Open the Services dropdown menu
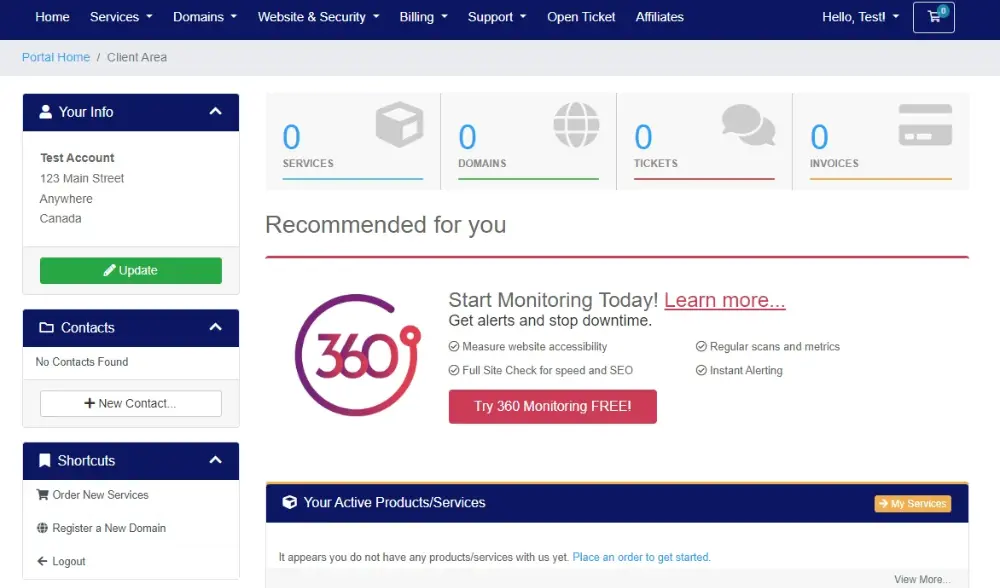 click(121, 17)
